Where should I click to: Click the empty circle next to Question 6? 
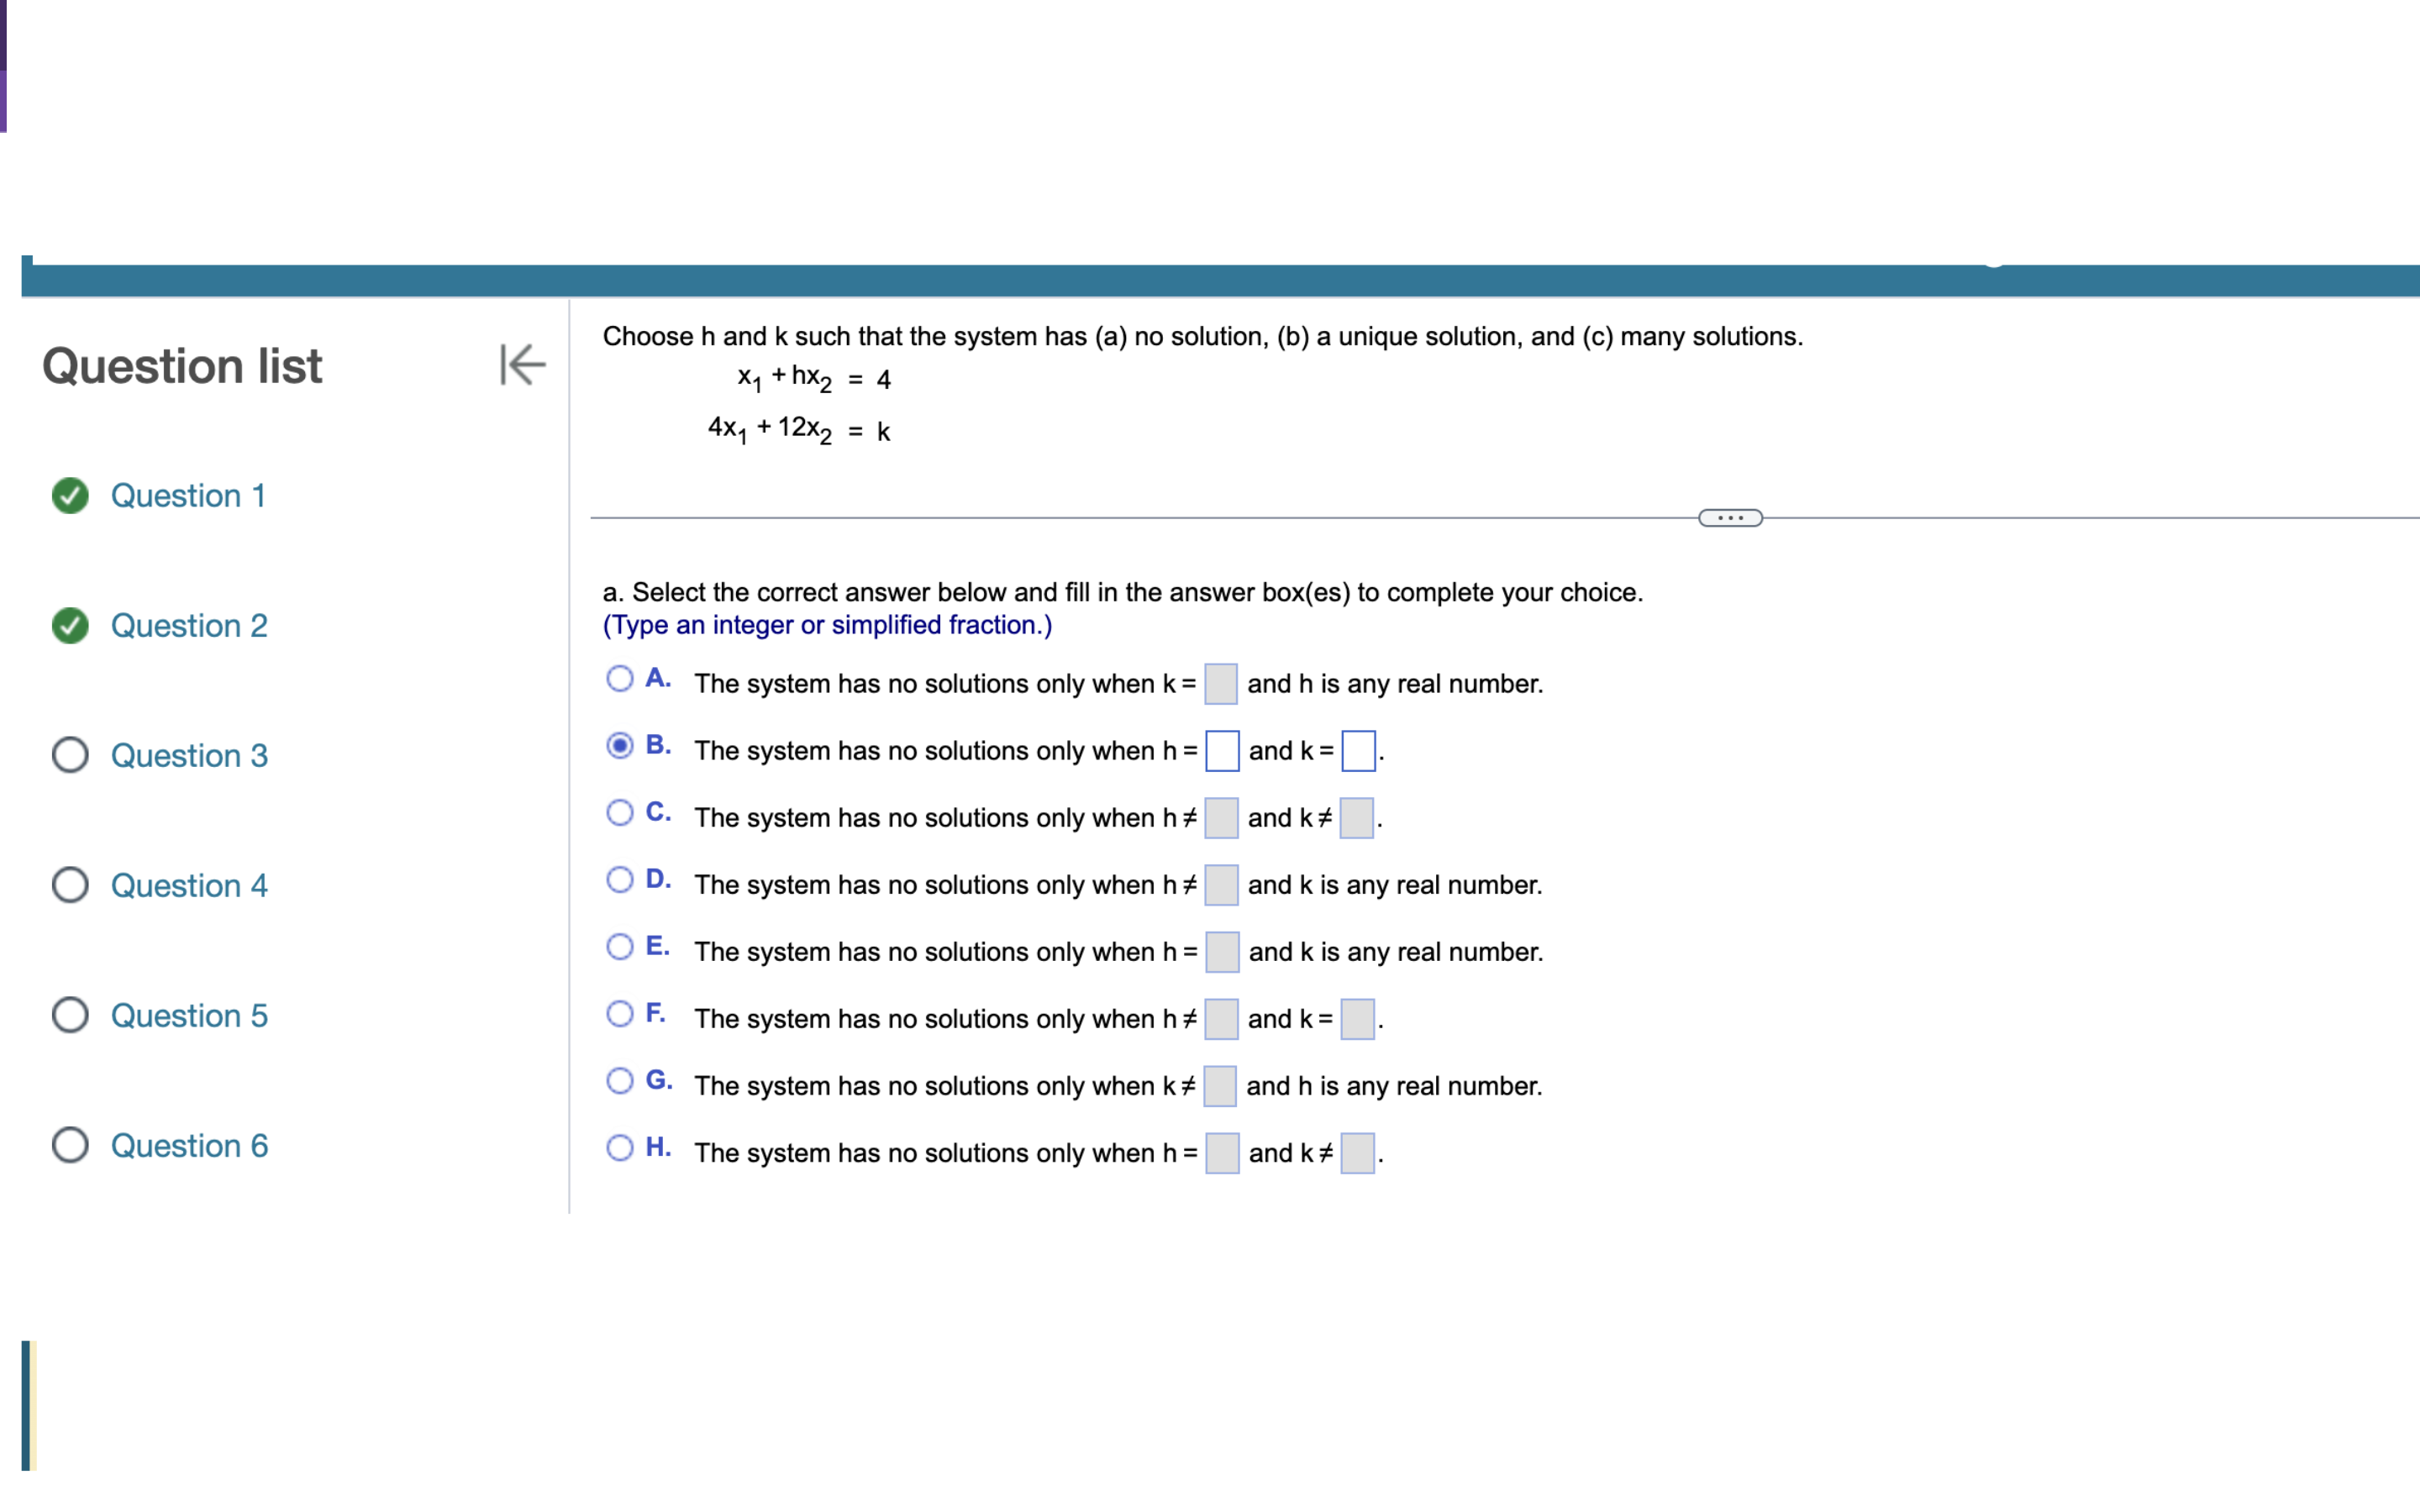(70, 1145)
